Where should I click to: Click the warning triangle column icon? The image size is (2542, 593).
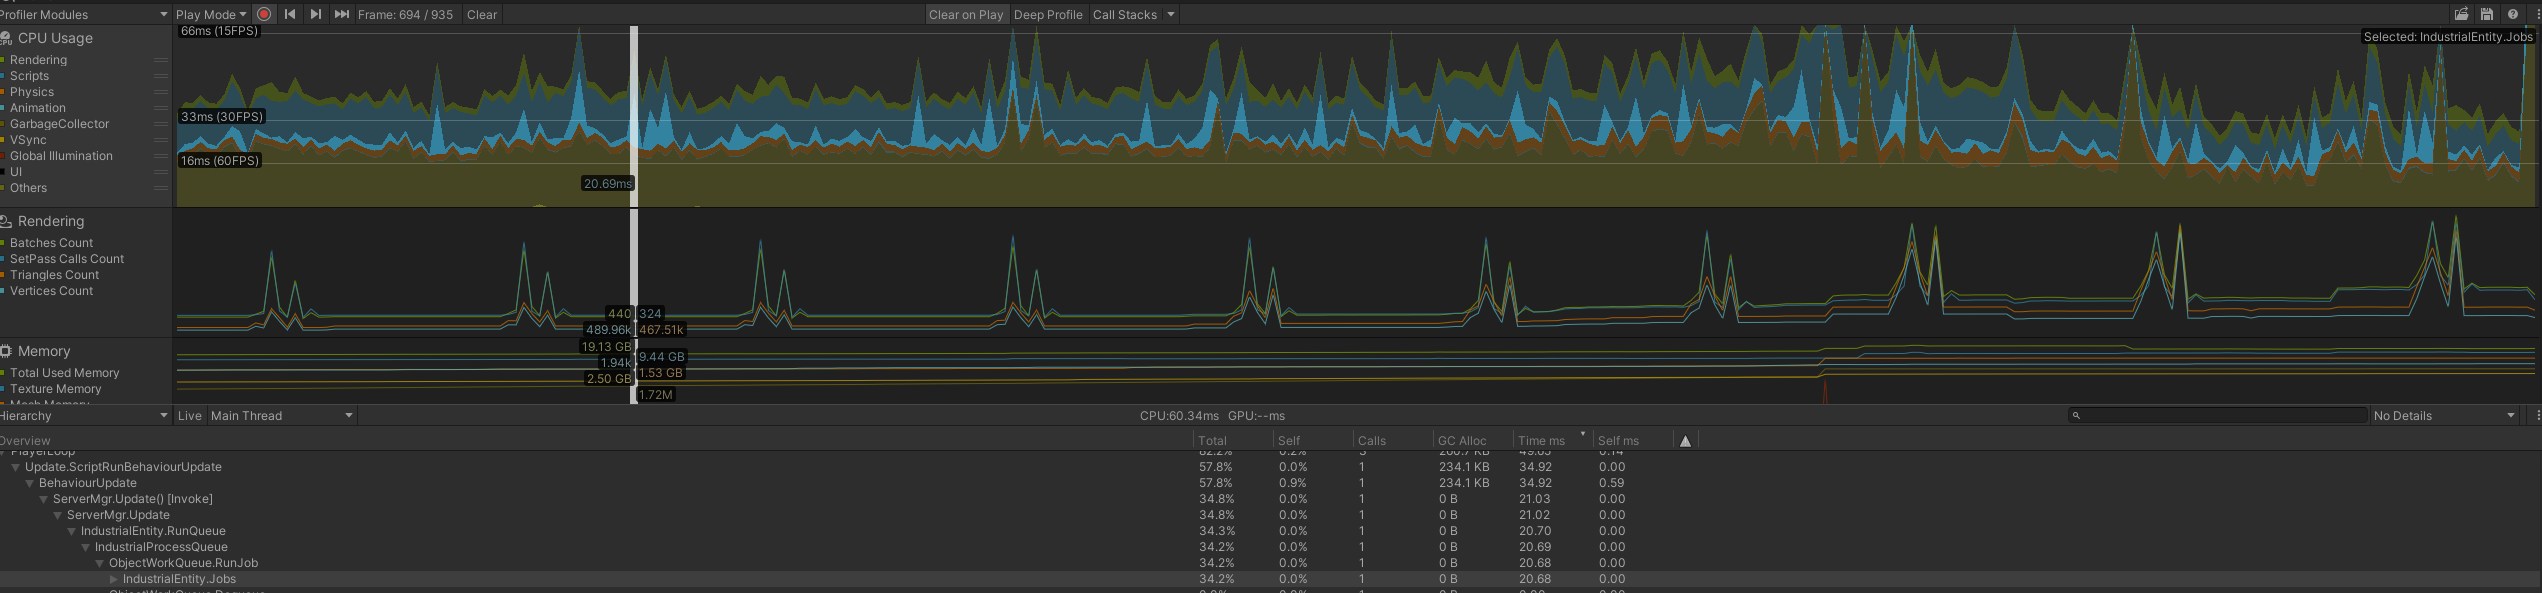pos(1685,441)
